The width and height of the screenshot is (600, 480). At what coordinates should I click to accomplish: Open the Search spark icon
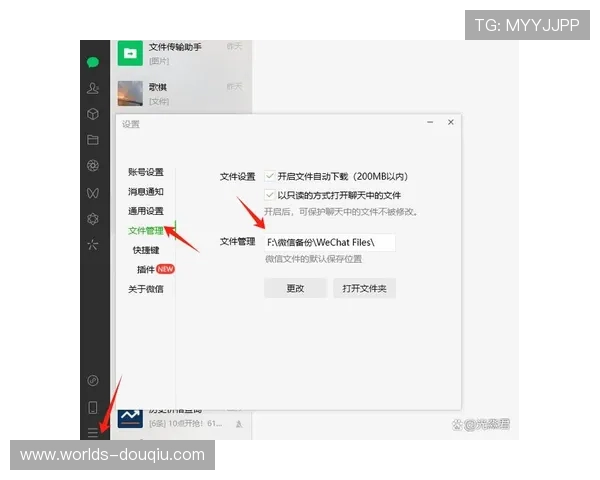tap(93, 244)
